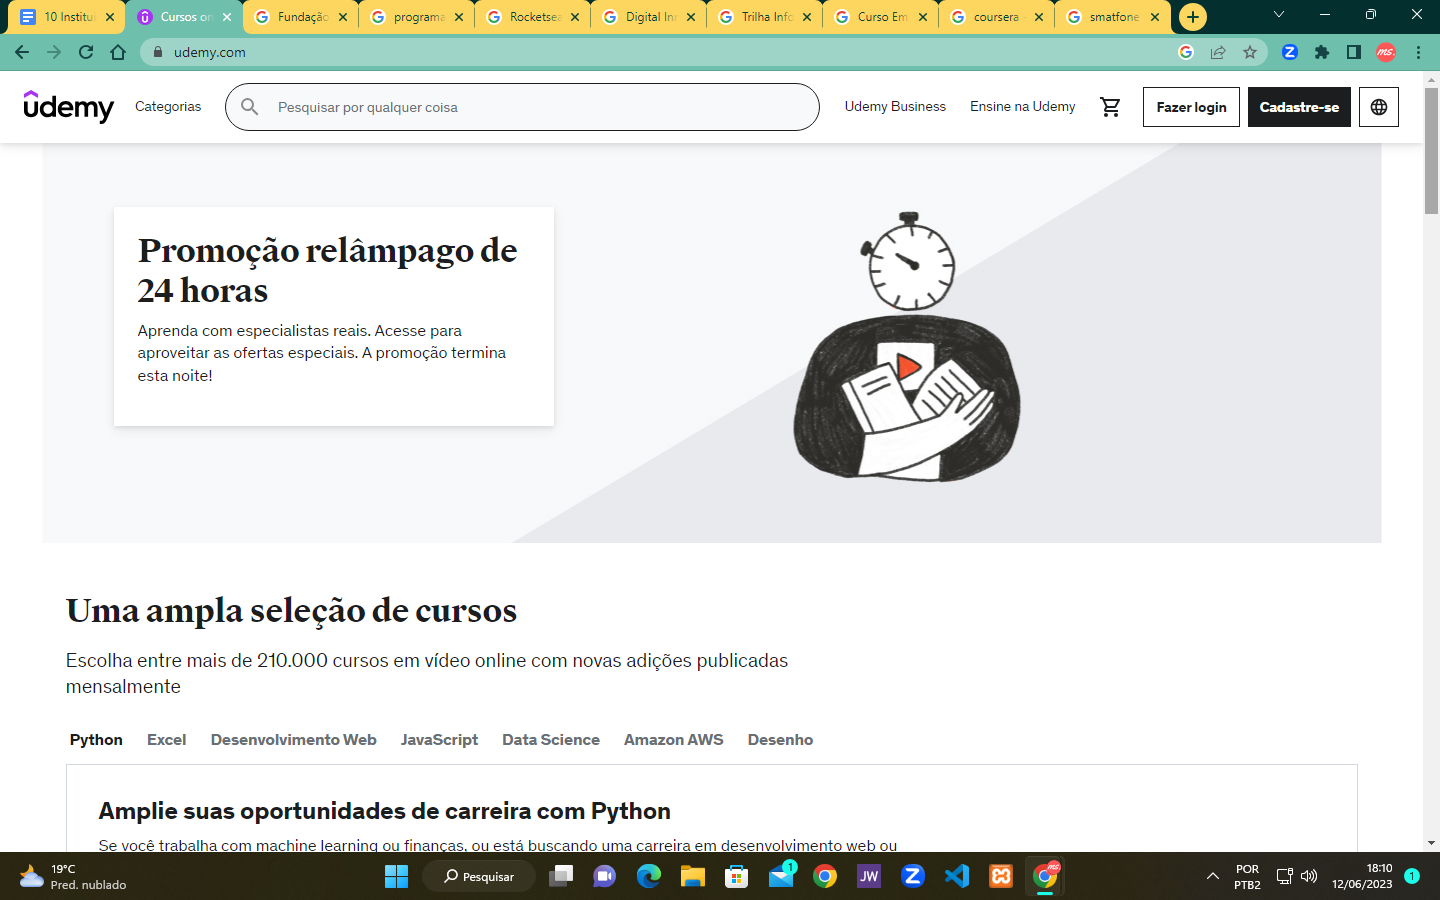1440x900 pixels.
Task: Click the browser home icon
Action: [118, 52]
